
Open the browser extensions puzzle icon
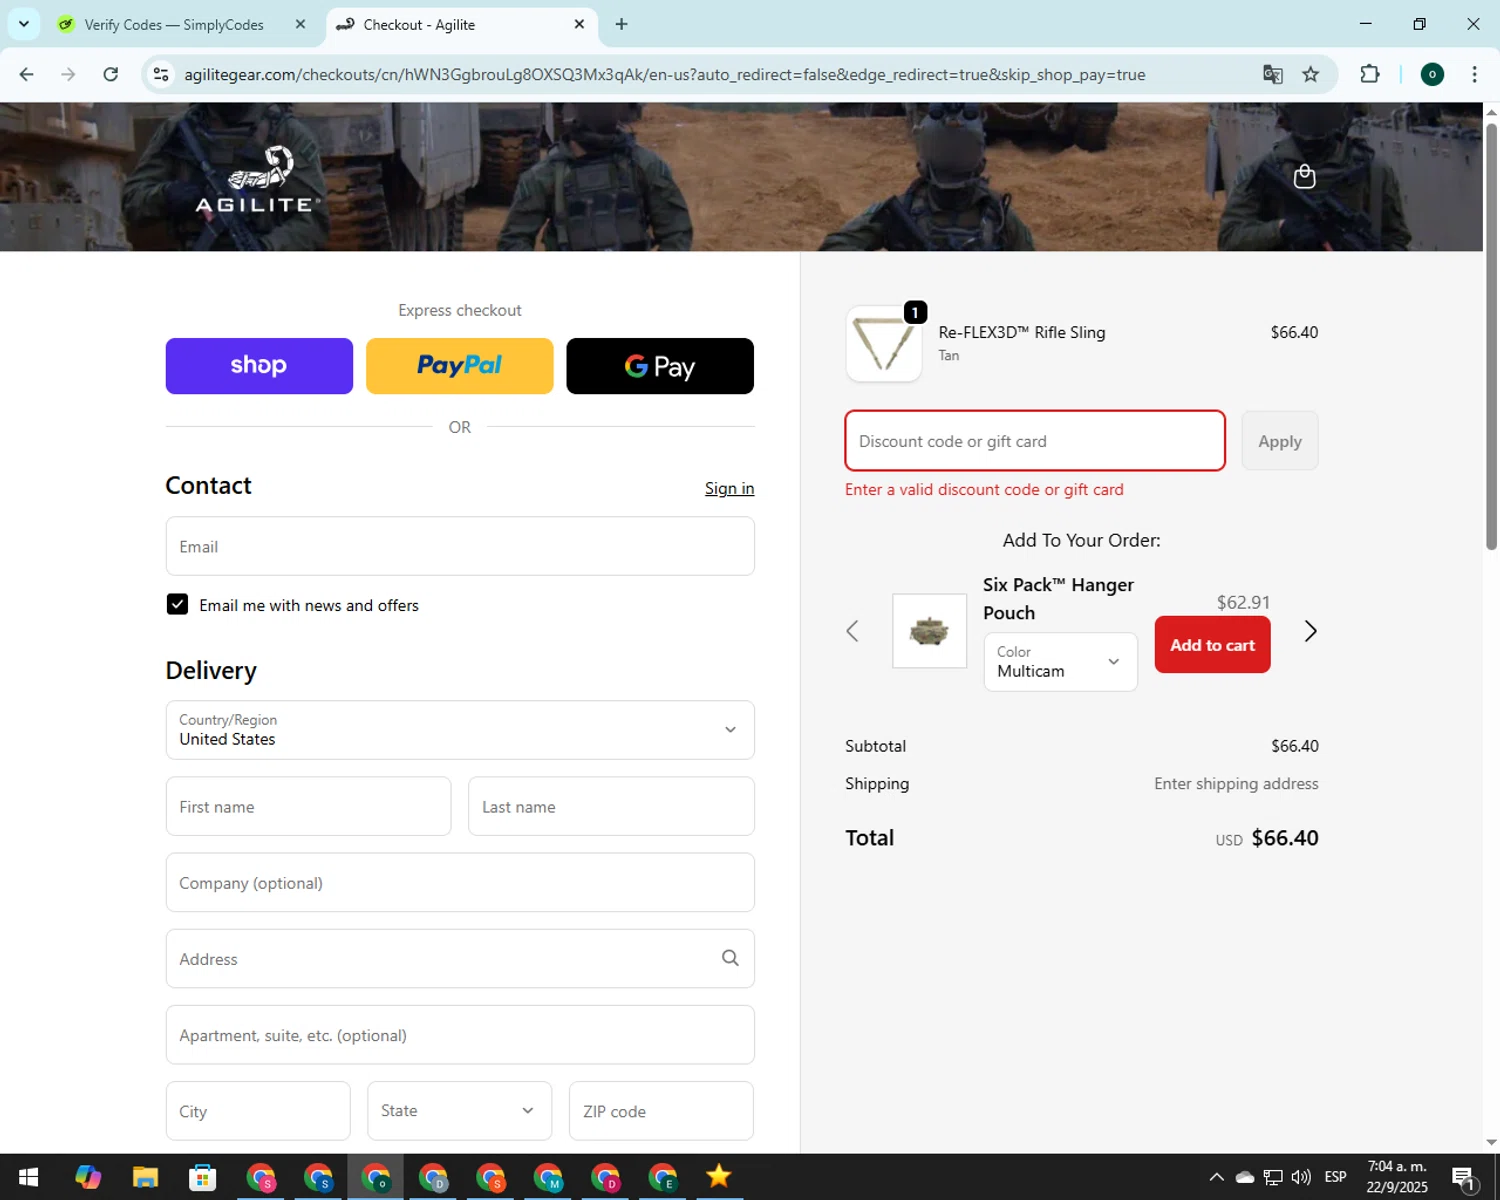tap(1370, 74)
